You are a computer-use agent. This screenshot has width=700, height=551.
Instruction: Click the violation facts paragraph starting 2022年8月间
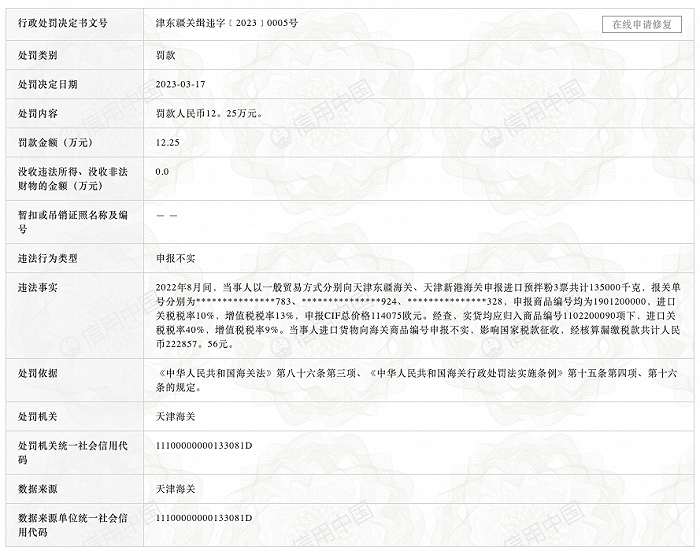[418, 316]
